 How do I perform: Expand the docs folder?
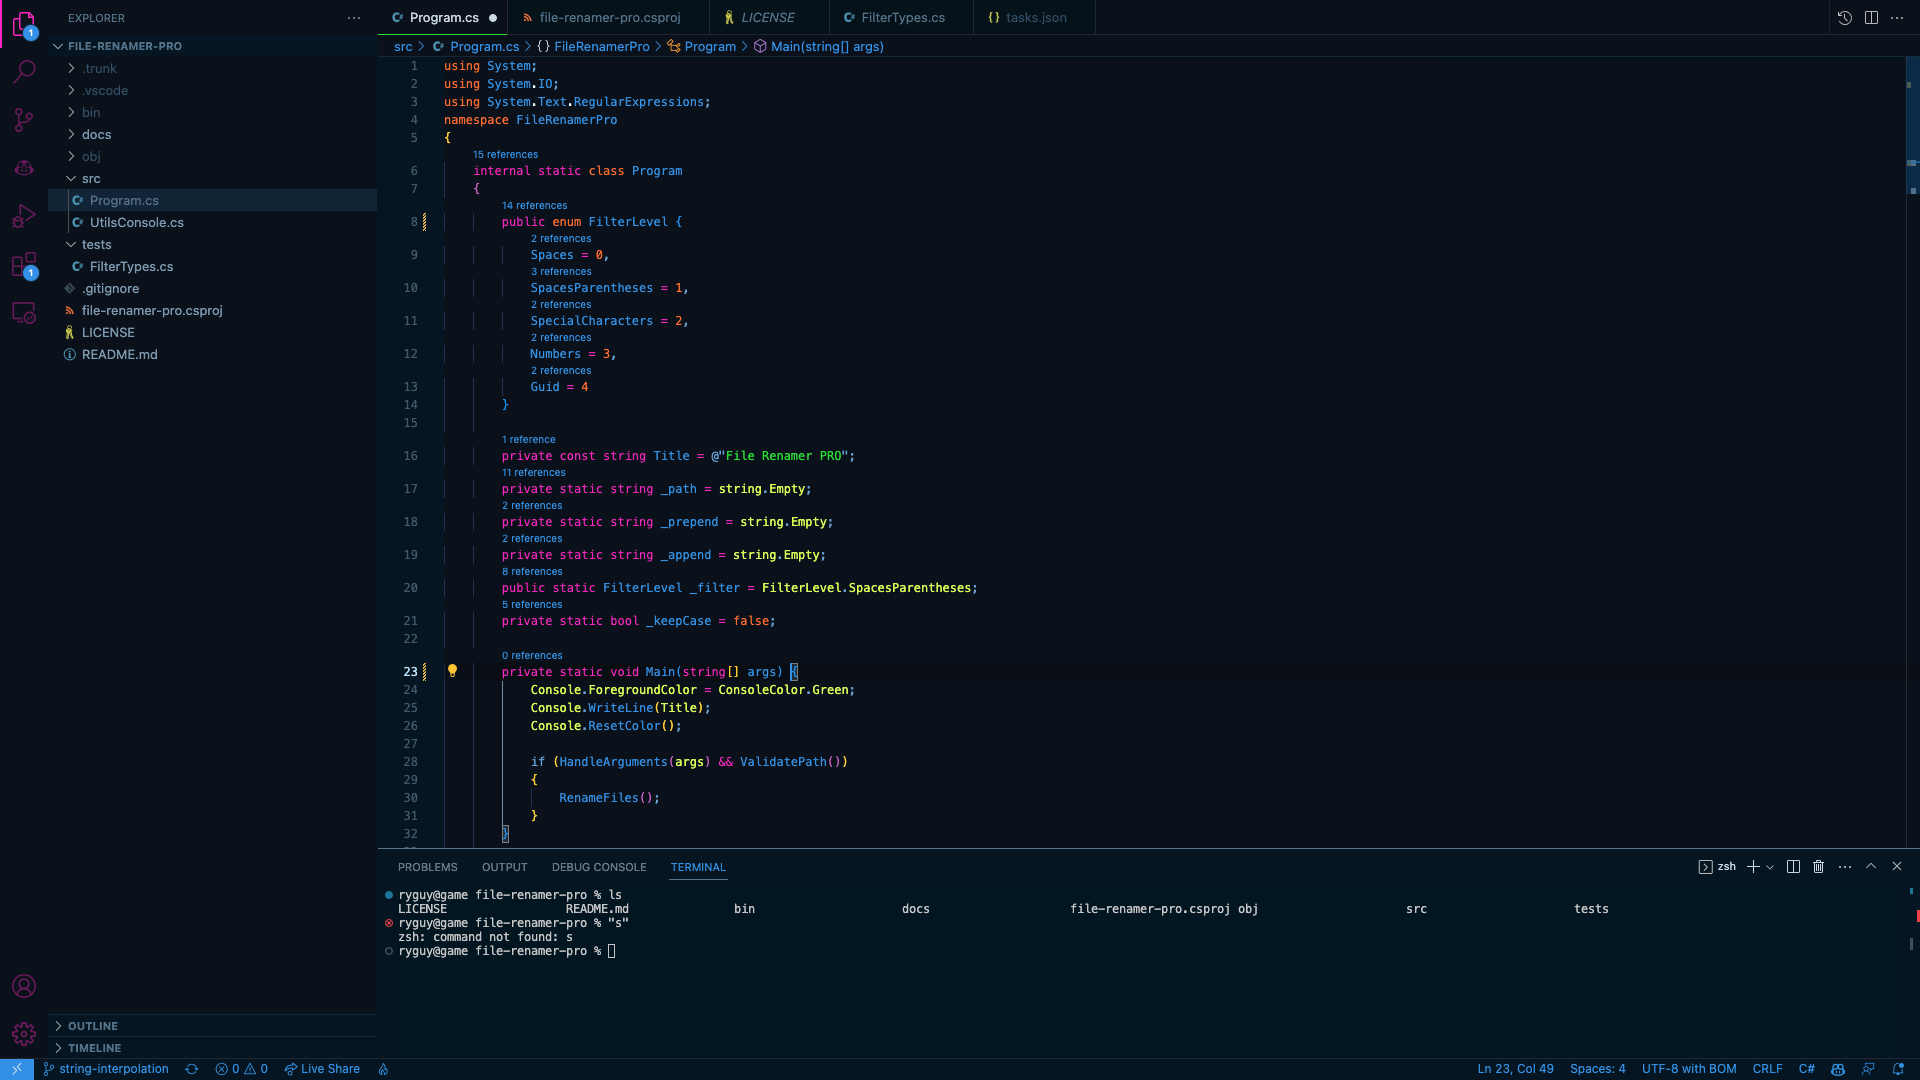96,135
